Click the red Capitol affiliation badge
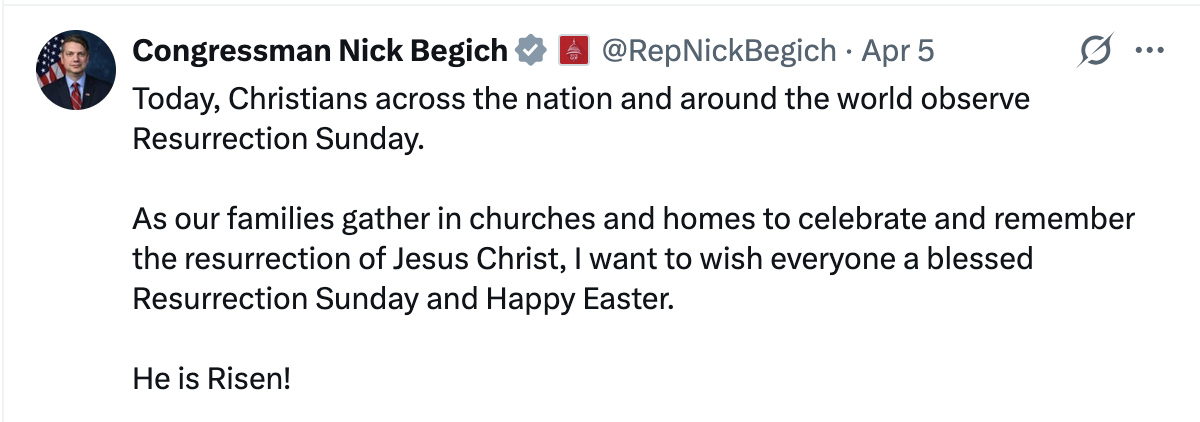 (x=573, y=50)
